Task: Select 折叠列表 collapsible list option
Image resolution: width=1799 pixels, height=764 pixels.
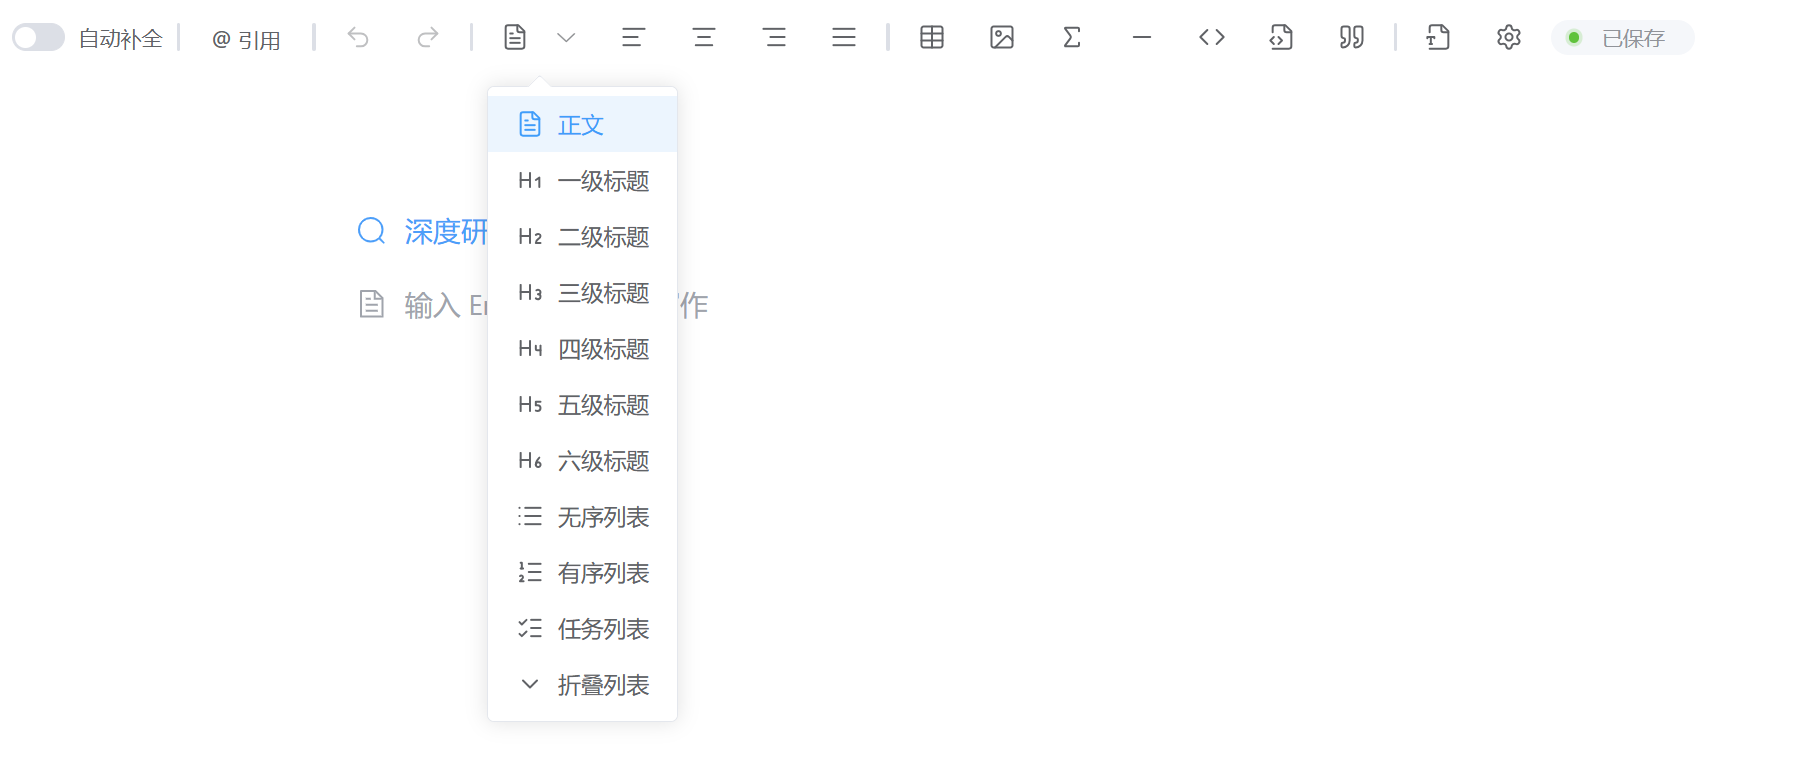Action: tap(583, 685)
